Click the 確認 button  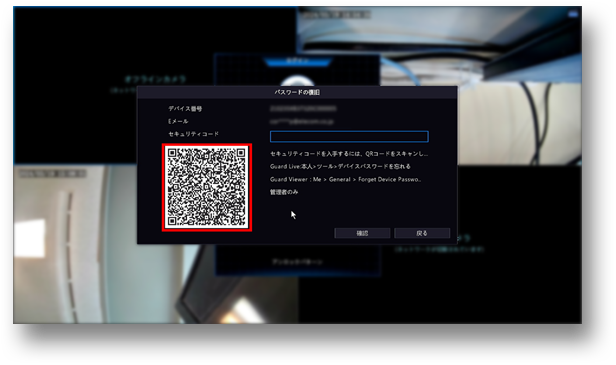tap(362, 233)
